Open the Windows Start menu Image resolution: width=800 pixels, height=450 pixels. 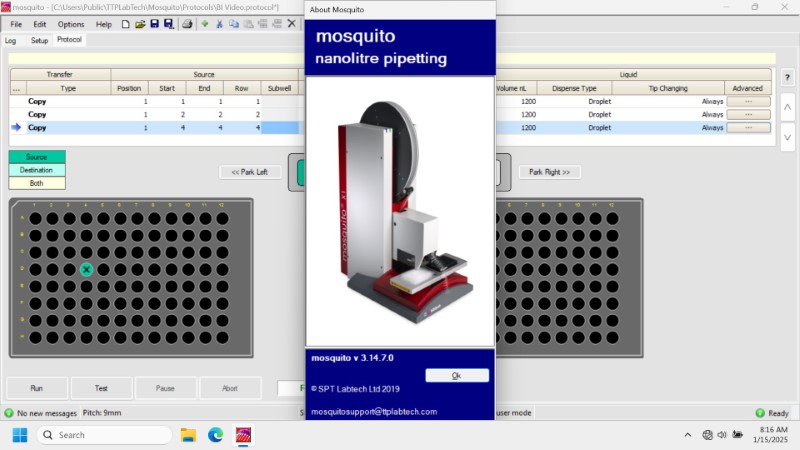click(20, 435)
